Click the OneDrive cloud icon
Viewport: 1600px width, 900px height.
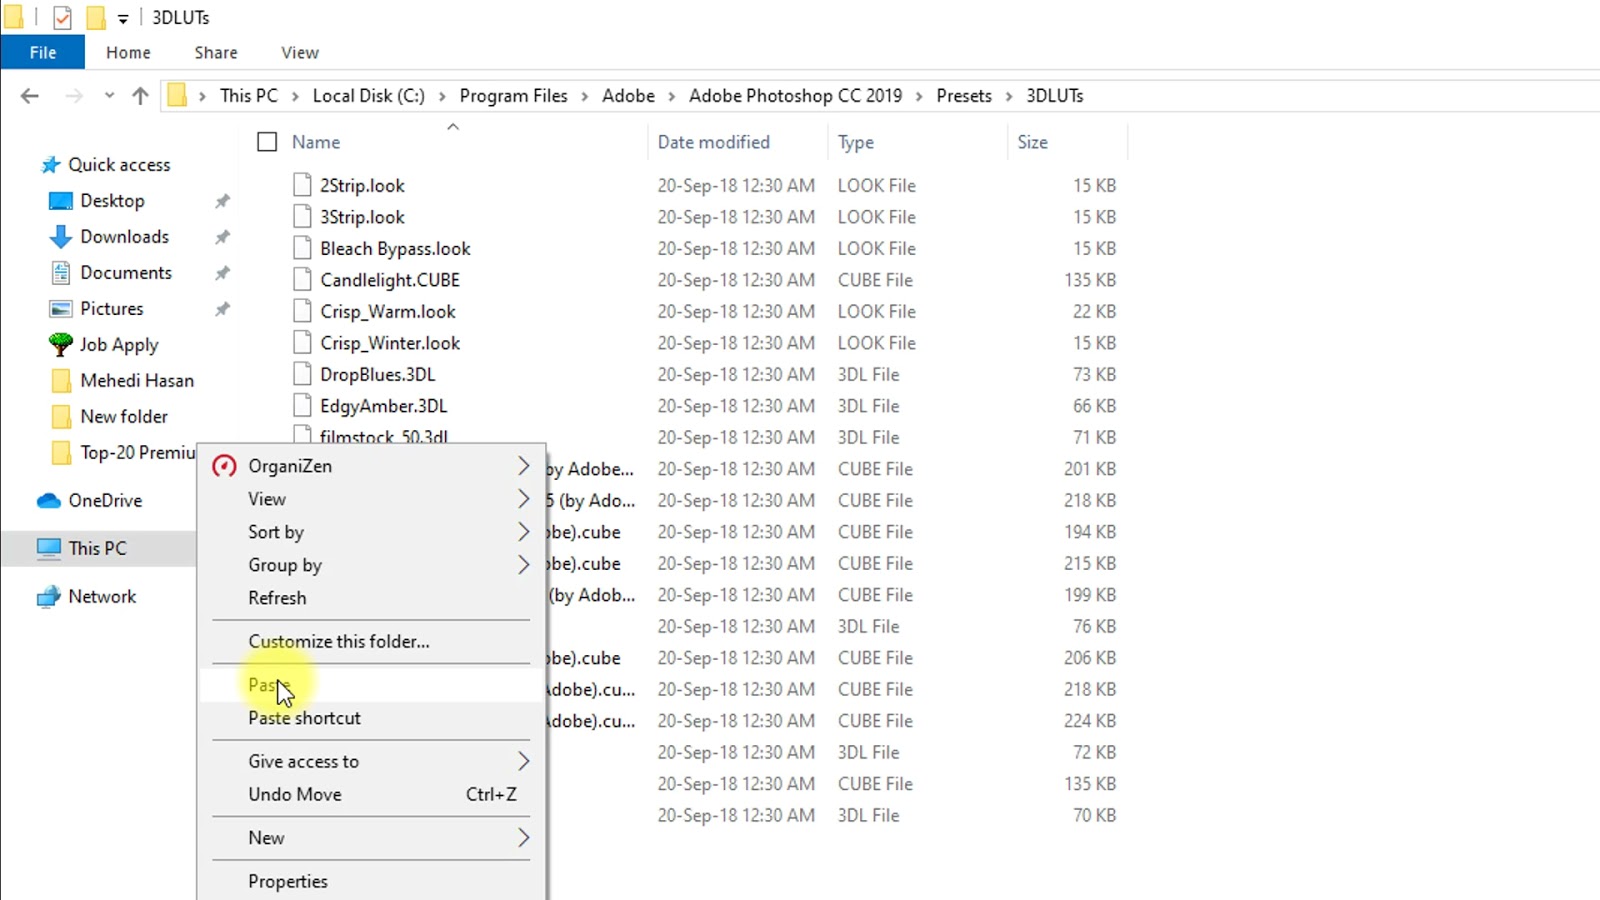[49, 501]
